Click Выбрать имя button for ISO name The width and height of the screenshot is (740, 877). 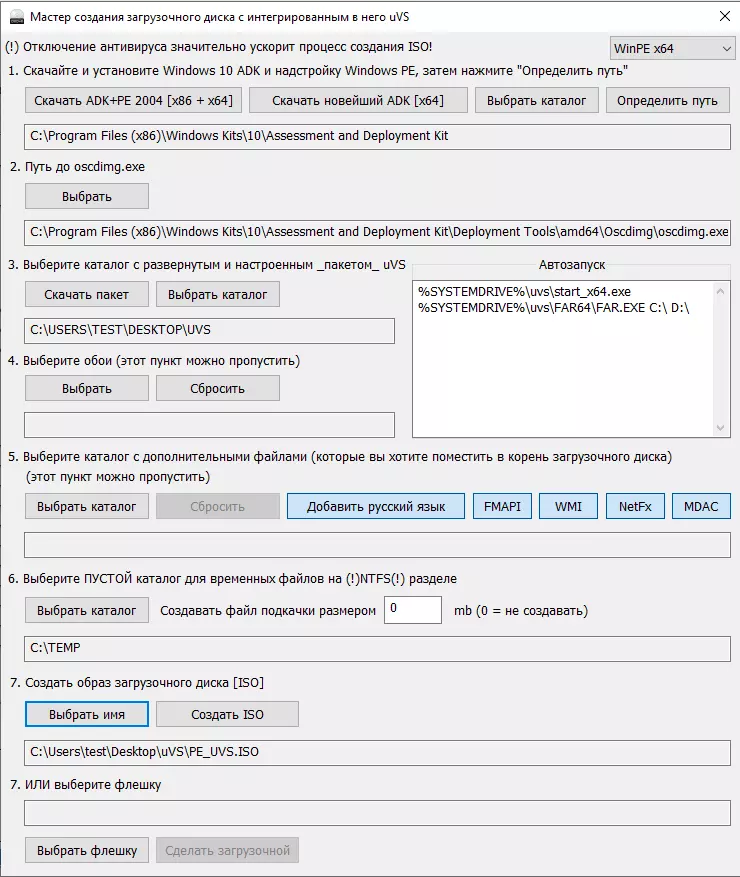(87, 714)
